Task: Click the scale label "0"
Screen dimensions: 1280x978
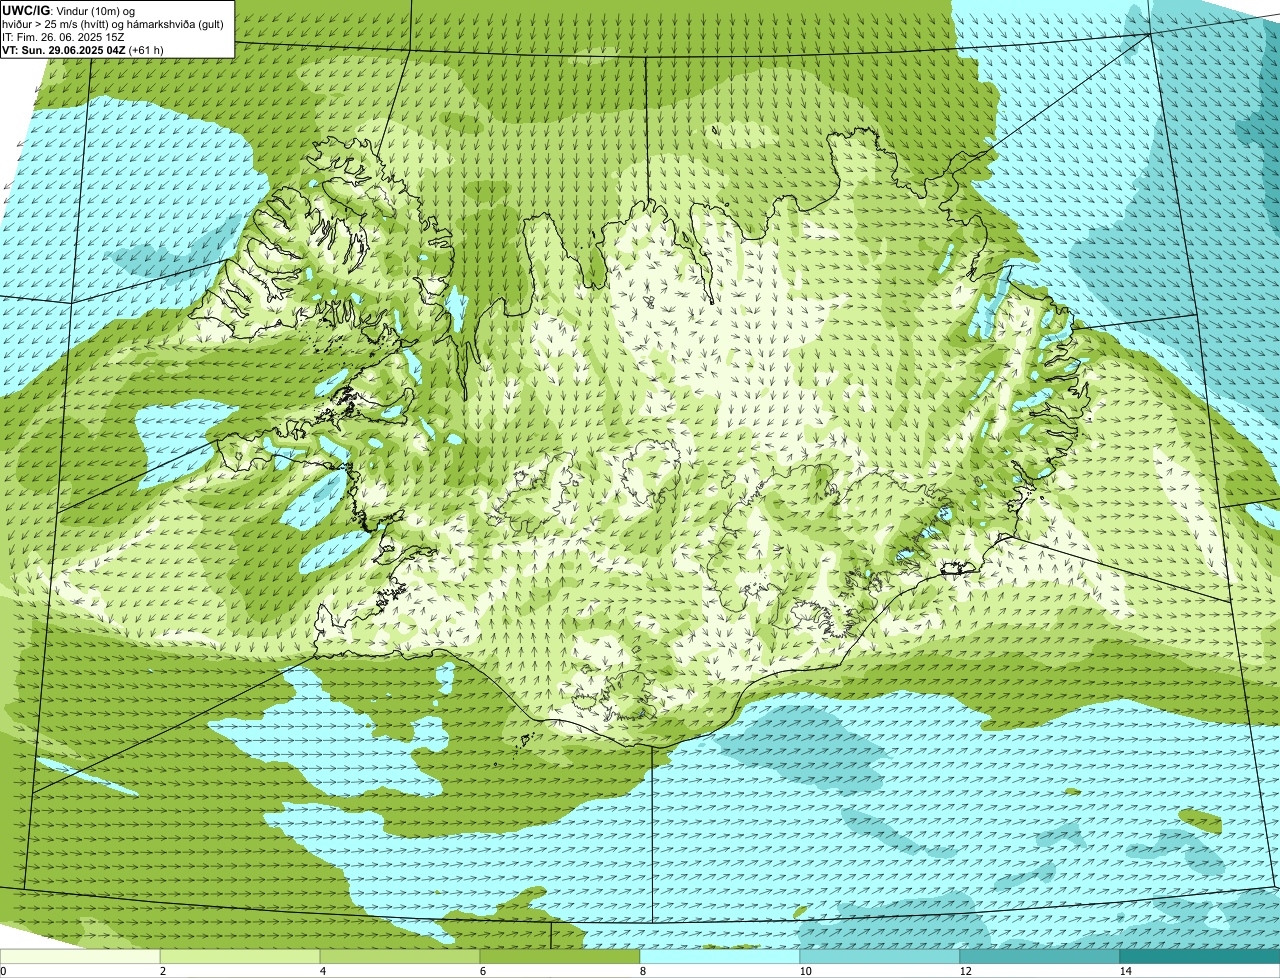Action: [3, 971]
